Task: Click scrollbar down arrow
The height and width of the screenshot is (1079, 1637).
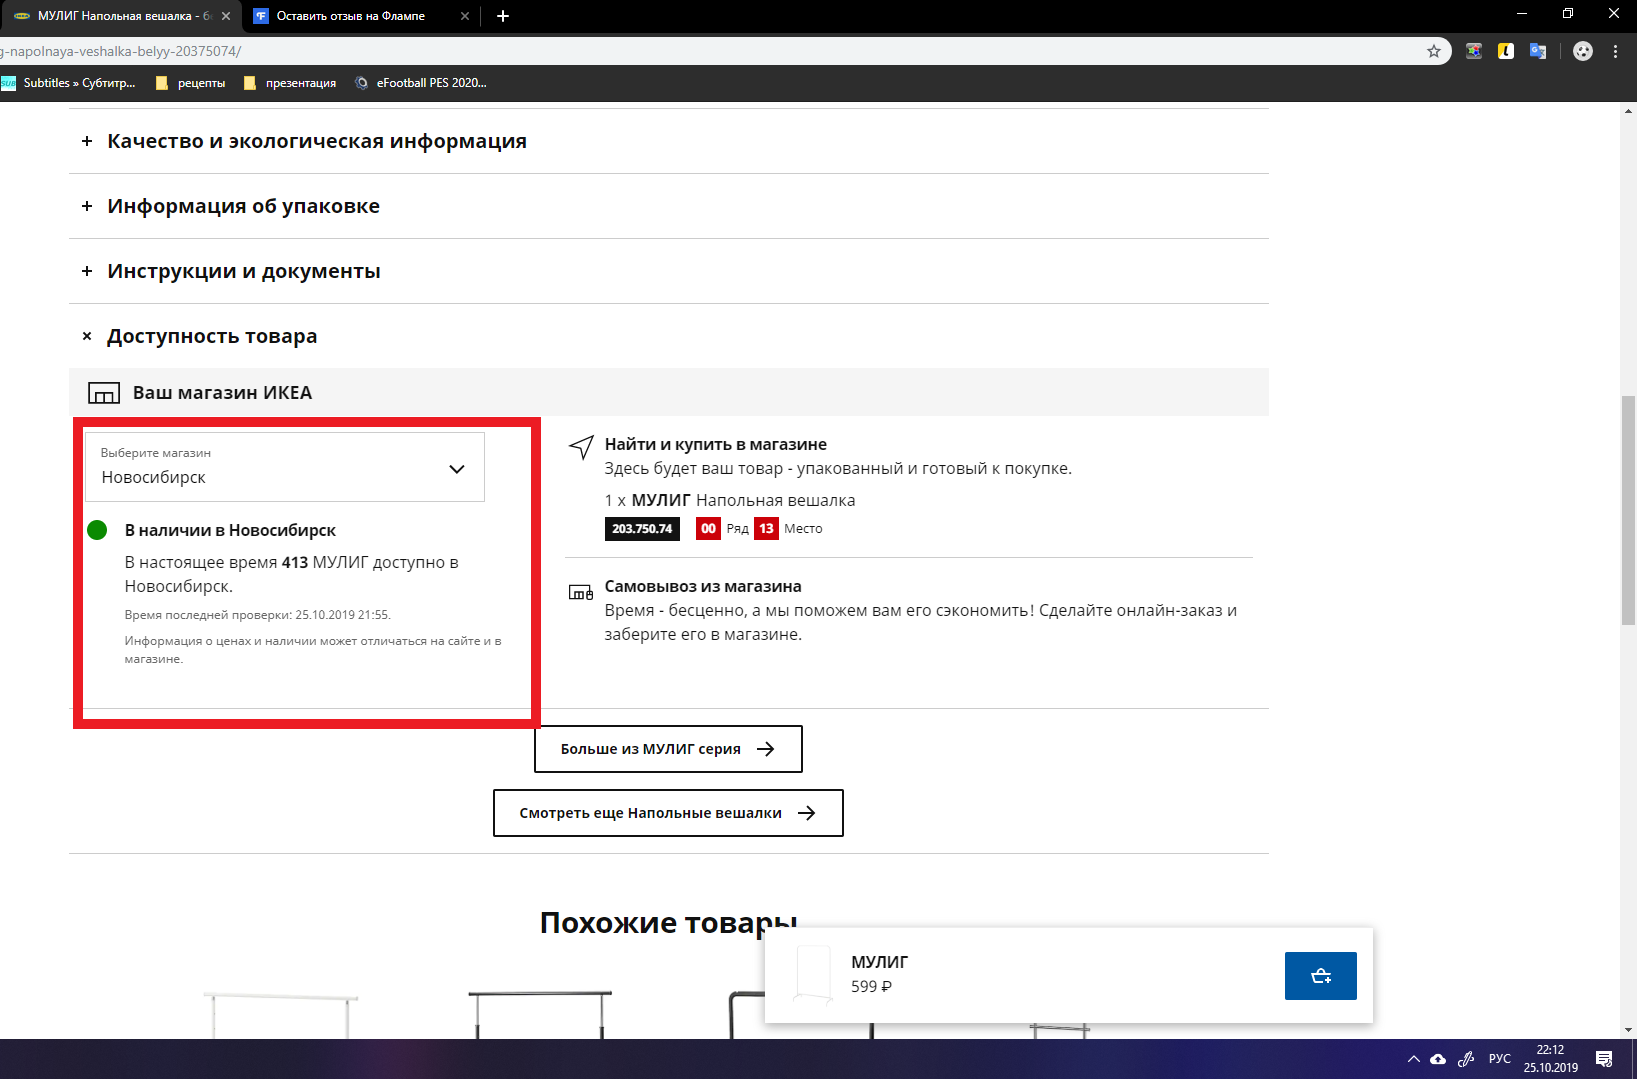Action: [x=1628, y=1030]
